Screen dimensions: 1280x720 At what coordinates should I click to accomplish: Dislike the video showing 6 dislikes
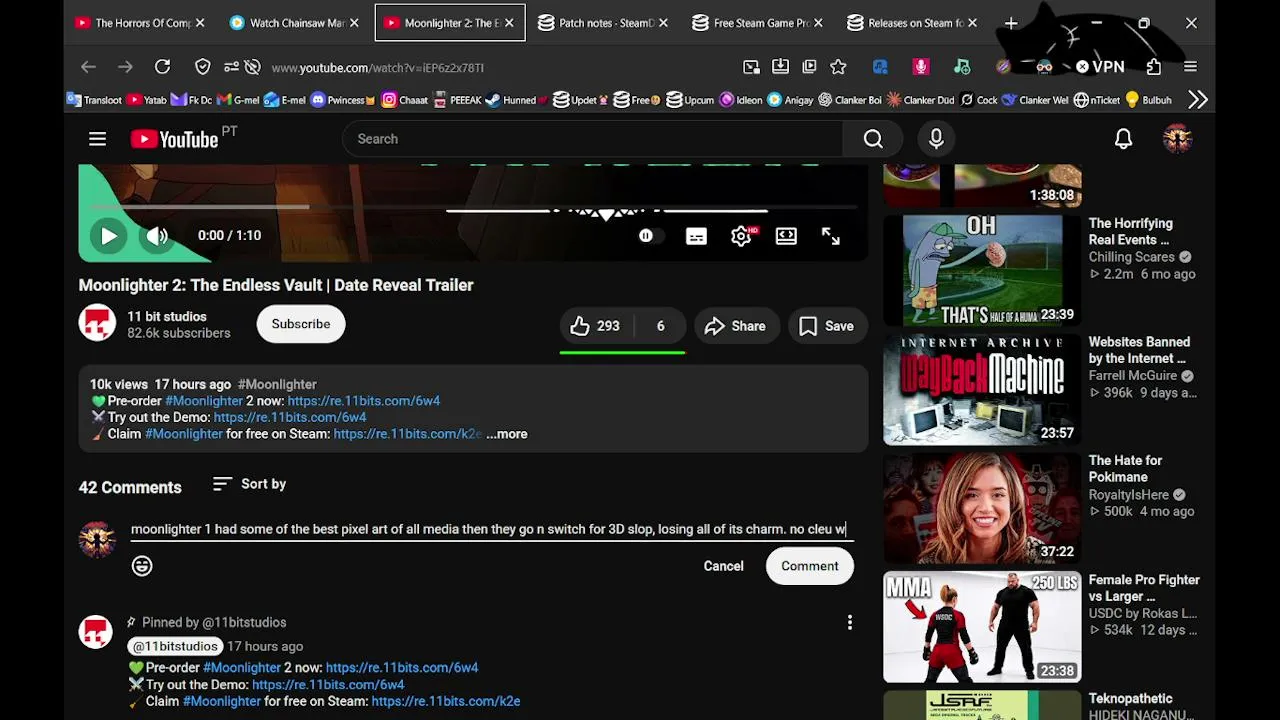(660, 326)
